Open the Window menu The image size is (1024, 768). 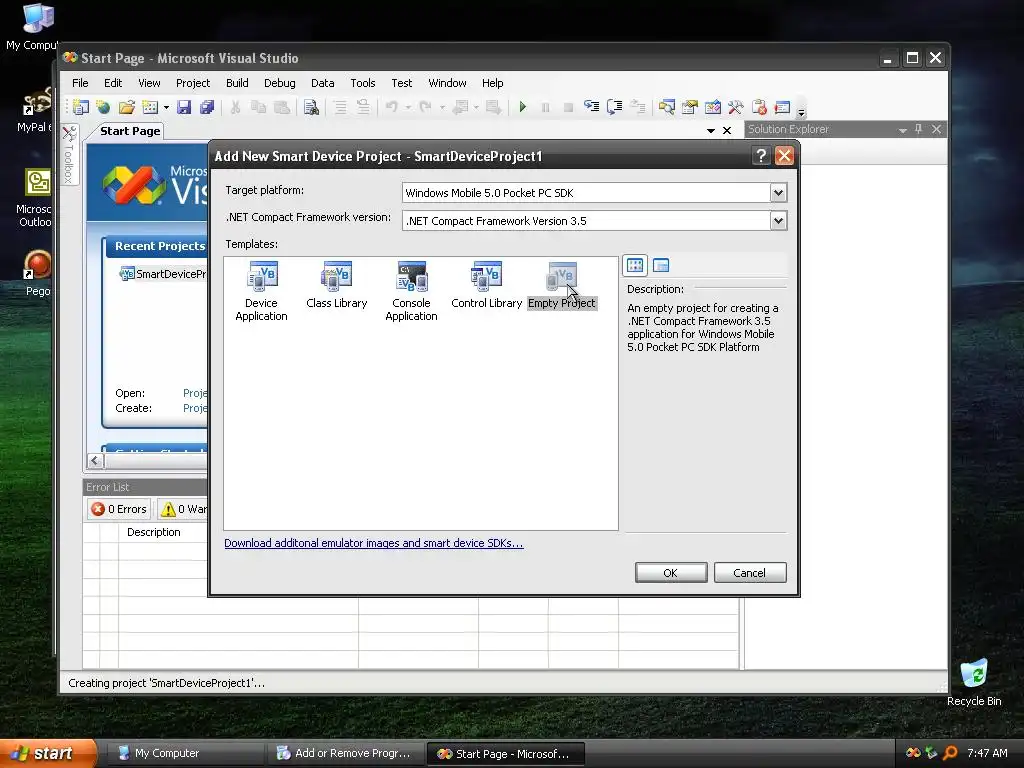pos(447,83)
